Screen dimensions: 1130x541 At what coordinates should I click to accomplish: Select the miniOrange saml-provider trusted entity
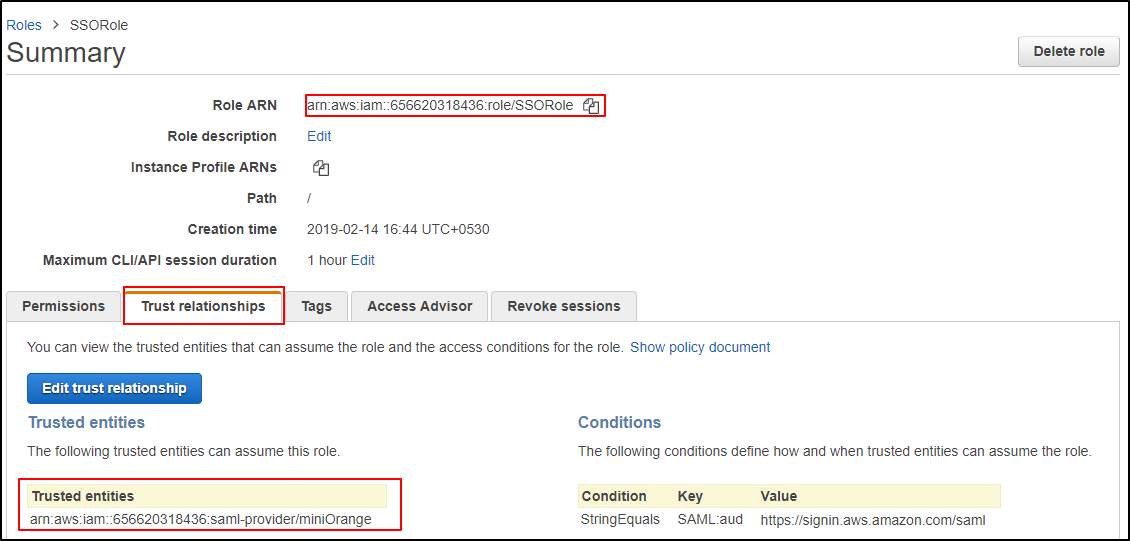coord(201,519)
